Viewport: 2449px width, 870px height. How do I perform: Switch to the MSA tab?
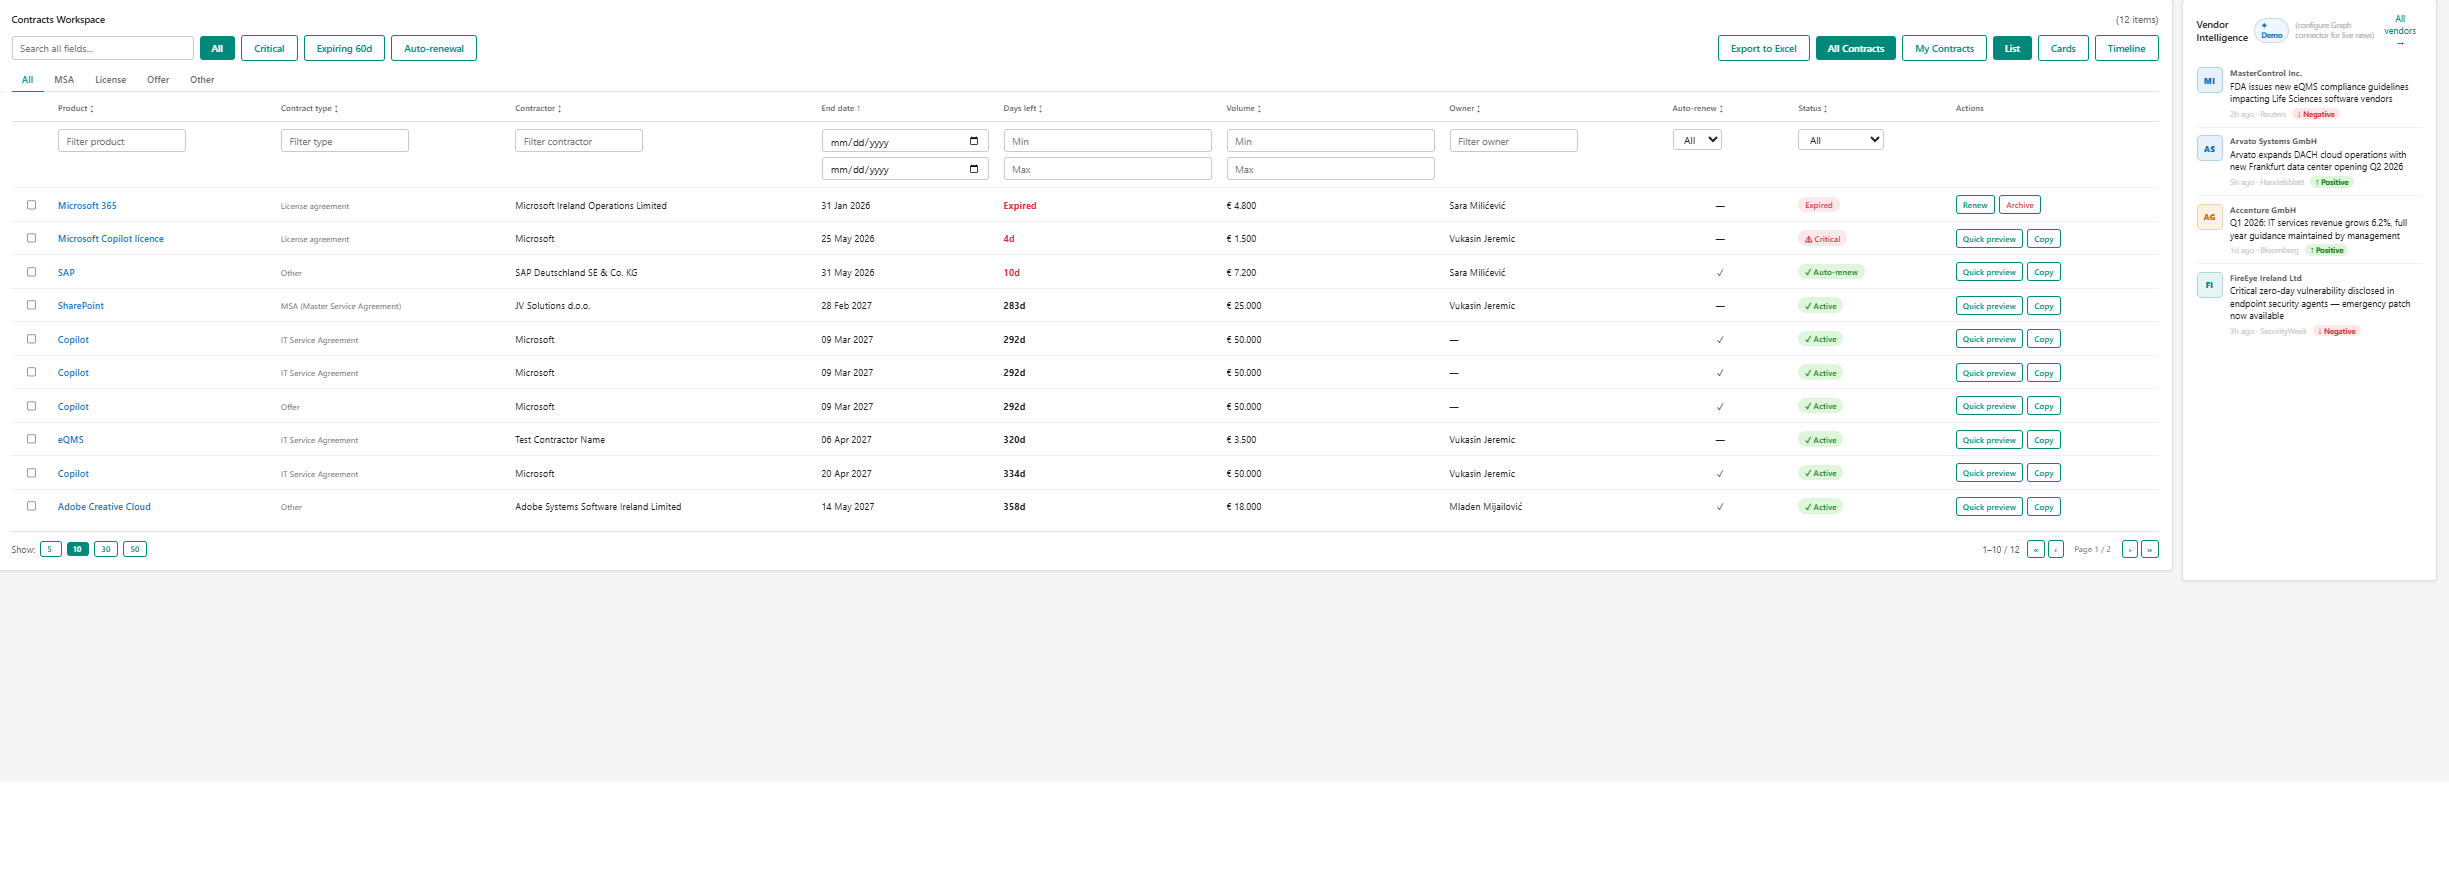64,80
